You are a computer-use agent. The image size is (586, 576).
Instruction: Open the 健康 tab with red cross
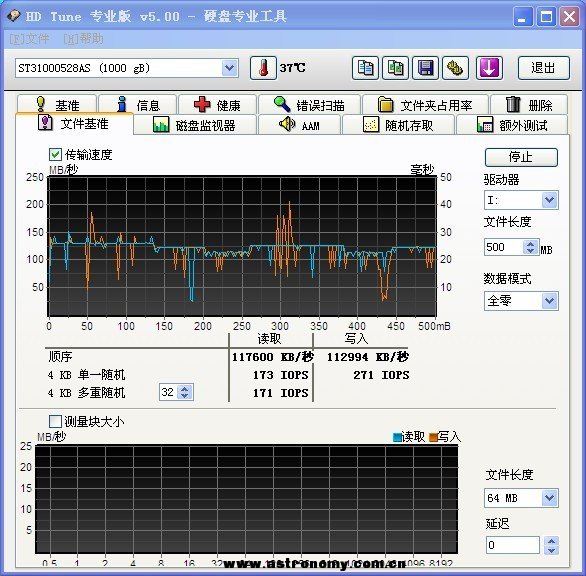218,105
